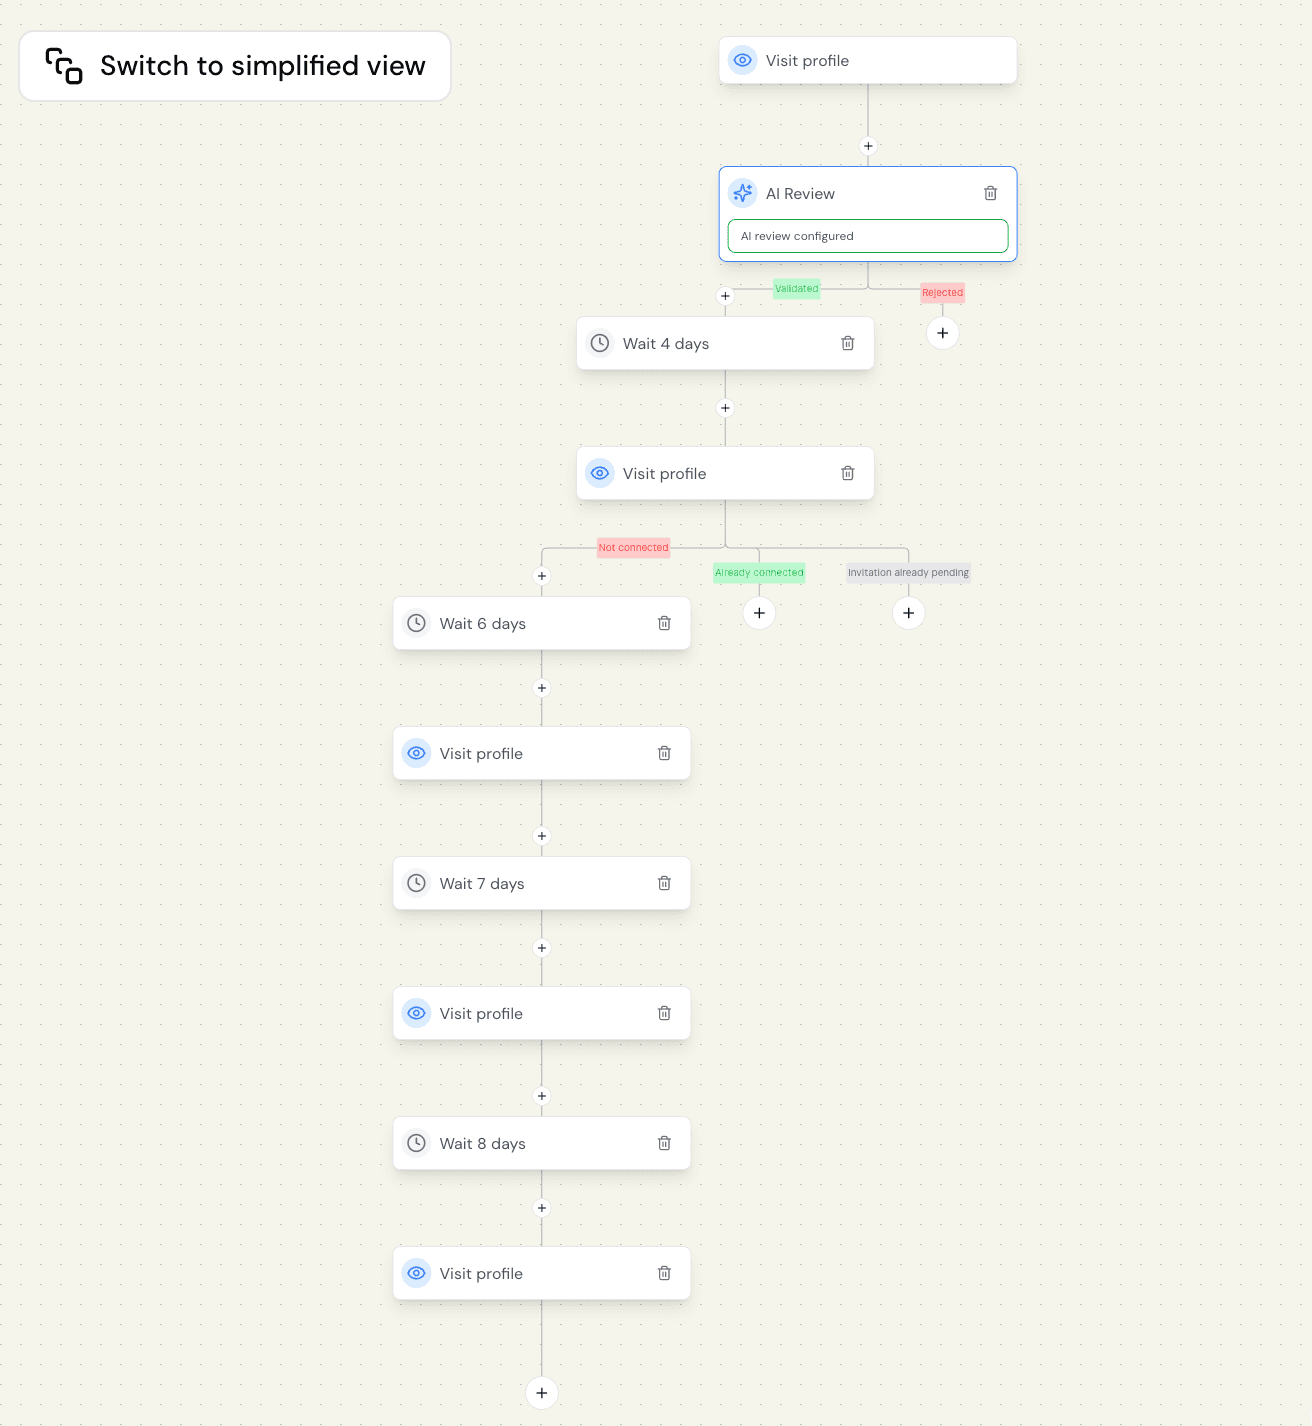
Task: Insert step between Visit profile and AI Review
Action: point(868,146)
